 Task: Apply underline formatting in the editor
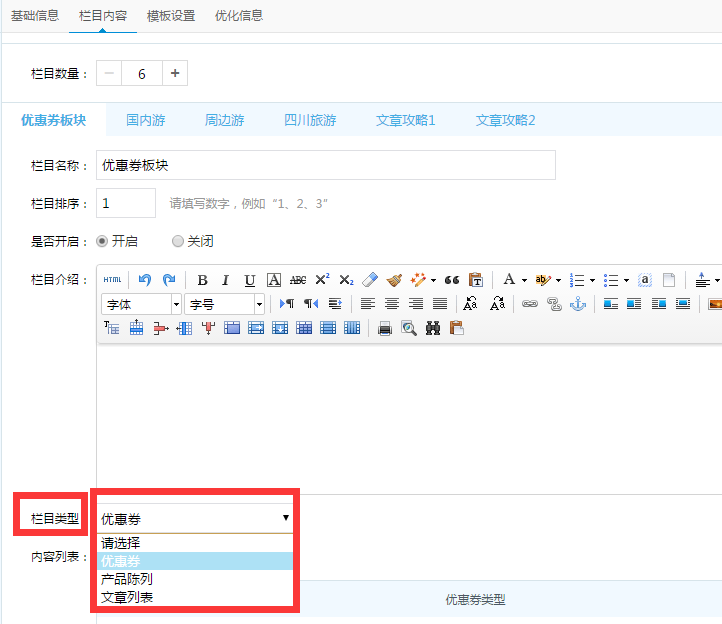(x=250, y=280)
